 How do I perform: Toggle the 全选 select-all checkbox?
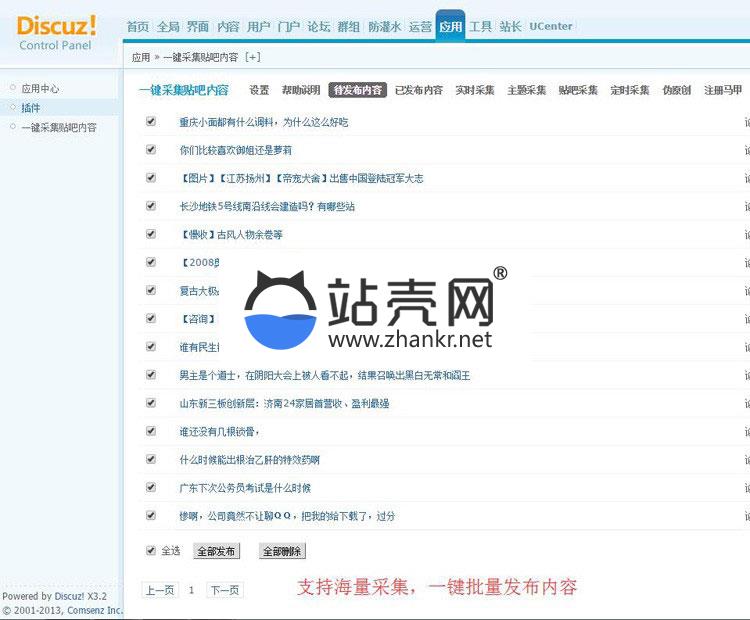coord(151,550)
